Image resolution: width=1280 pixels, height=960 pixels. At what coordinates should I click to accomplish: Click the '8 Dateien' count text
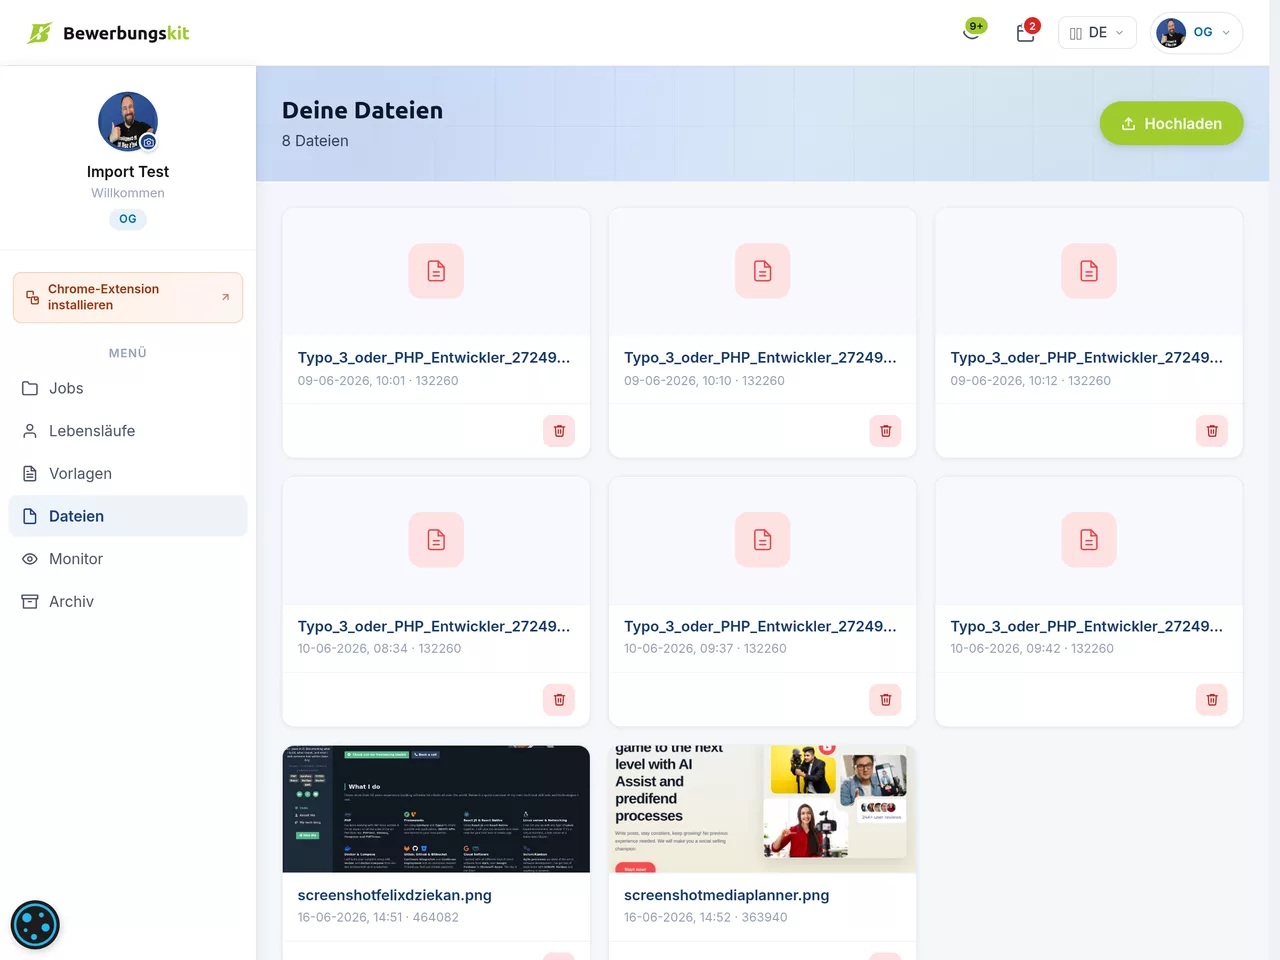[315, 141]
